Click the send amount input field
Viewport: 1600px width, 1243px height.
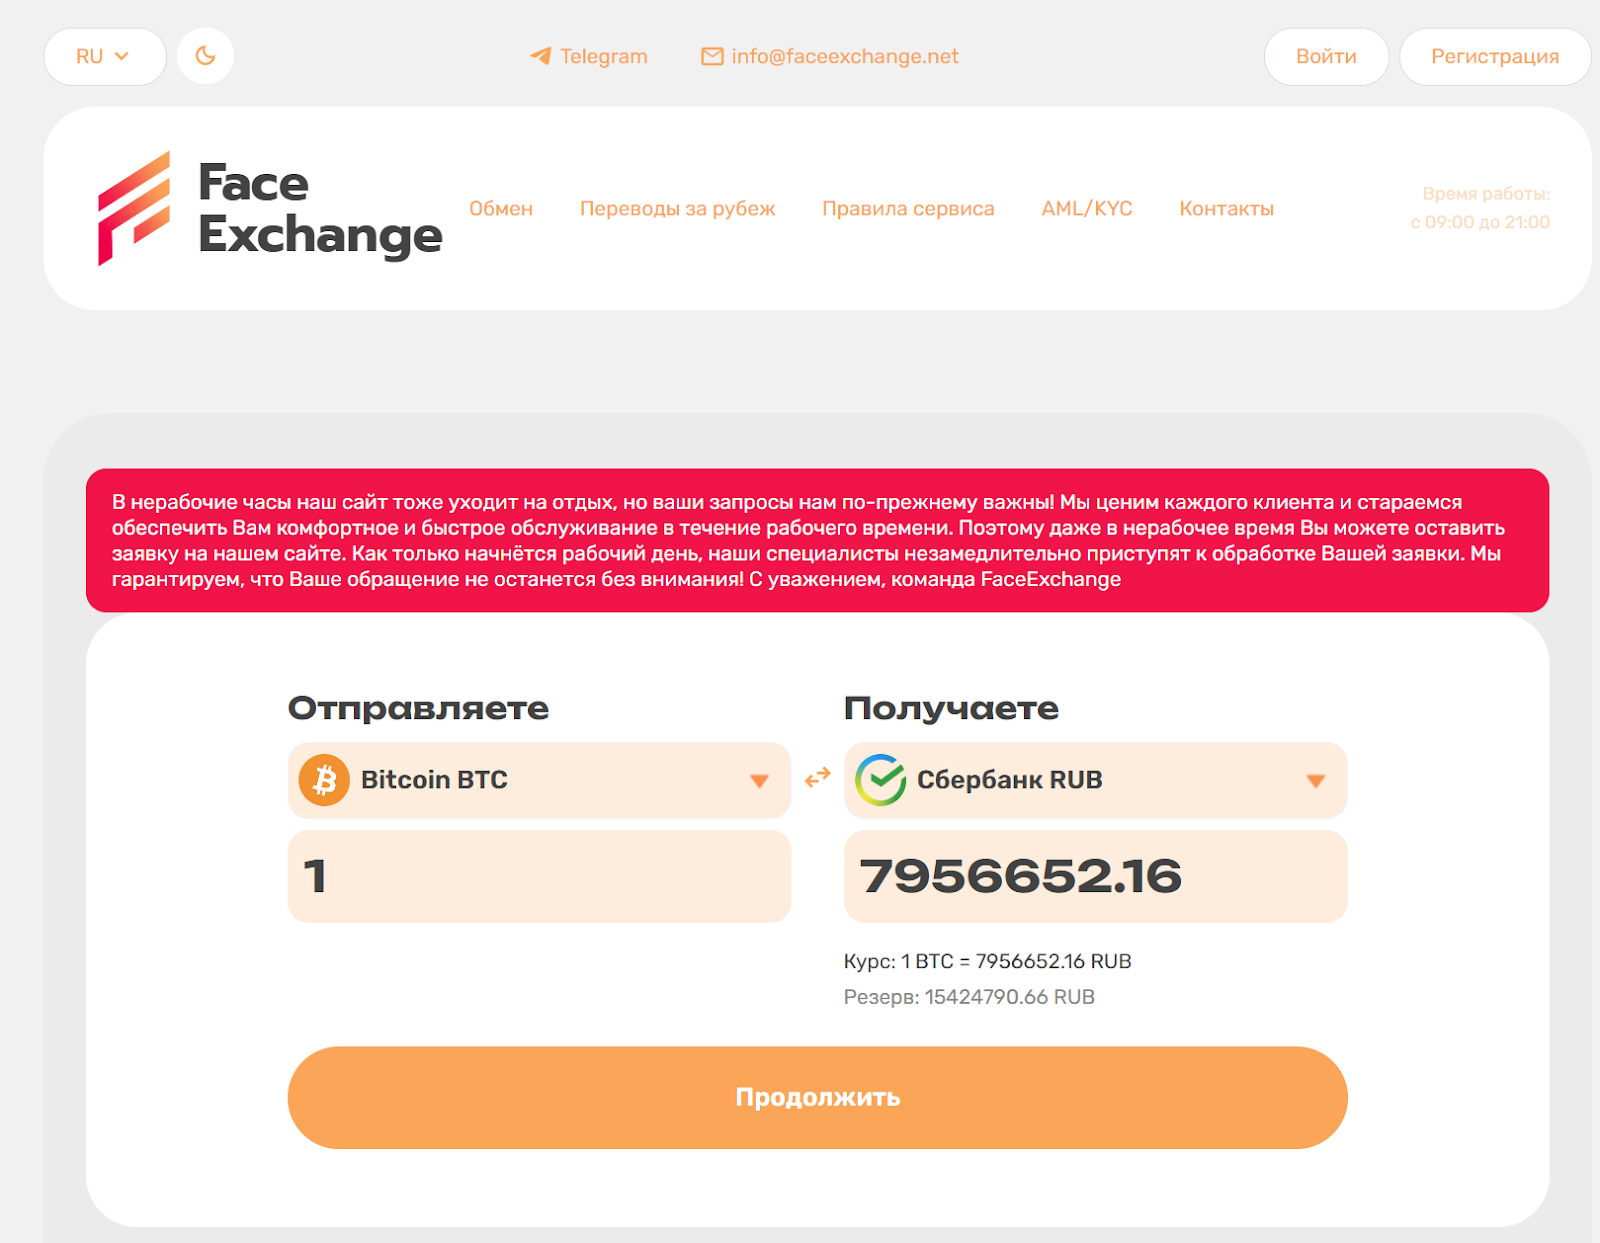click(539, 876)
